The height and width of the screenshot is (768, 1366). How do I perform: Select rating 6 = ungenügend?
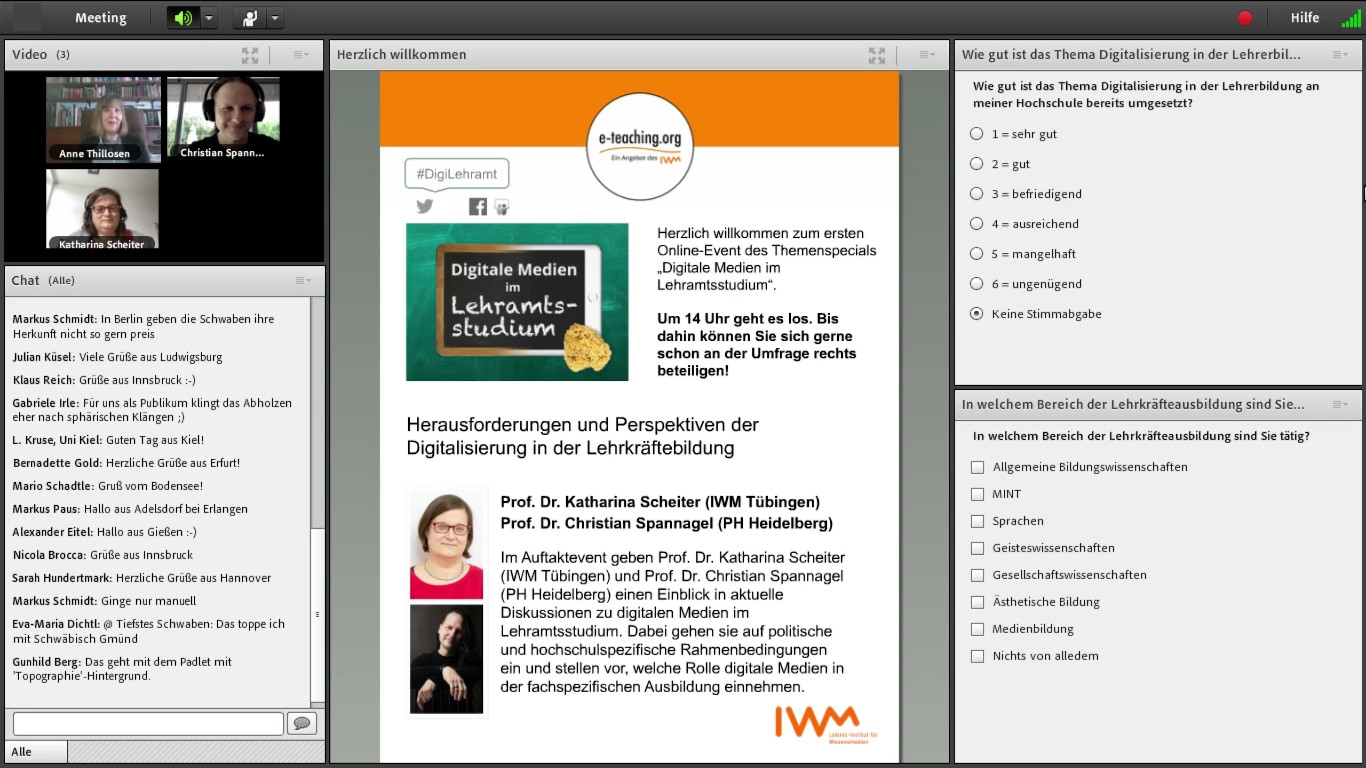coord(977,284)
